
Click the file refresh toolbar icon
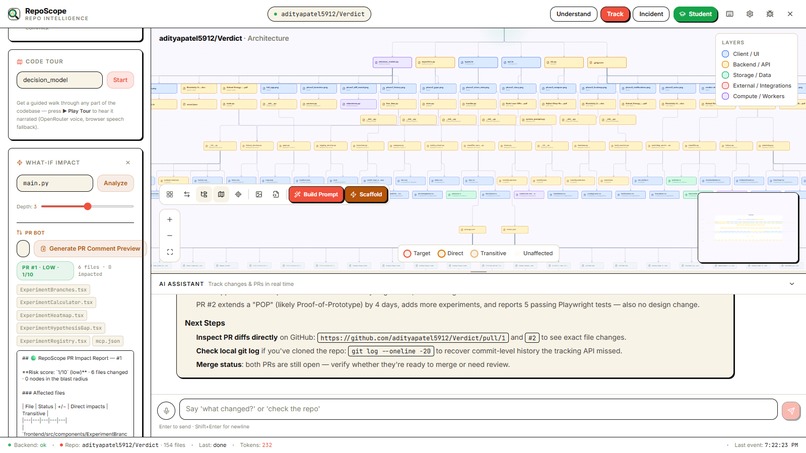tap(276, 194)
